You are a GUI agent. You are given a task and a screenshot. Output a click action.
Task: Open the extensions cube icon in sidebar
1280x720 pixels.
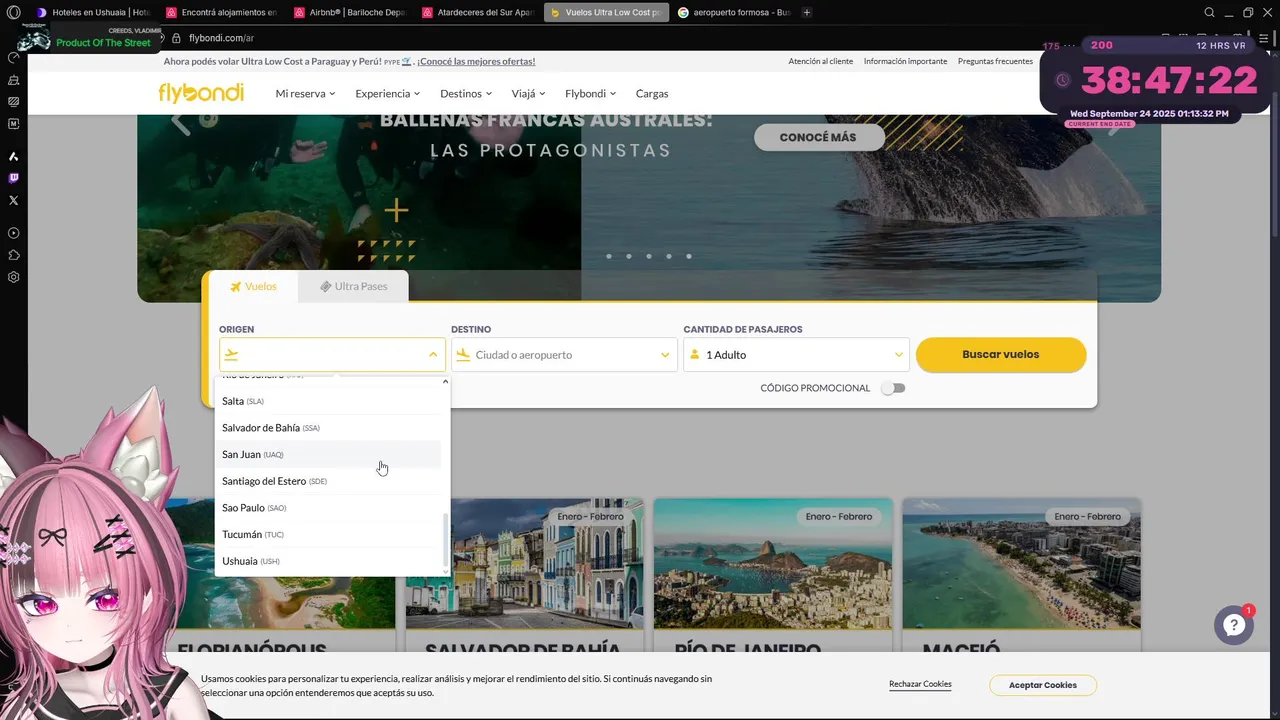pyautogui.click(x=13, y=255)
